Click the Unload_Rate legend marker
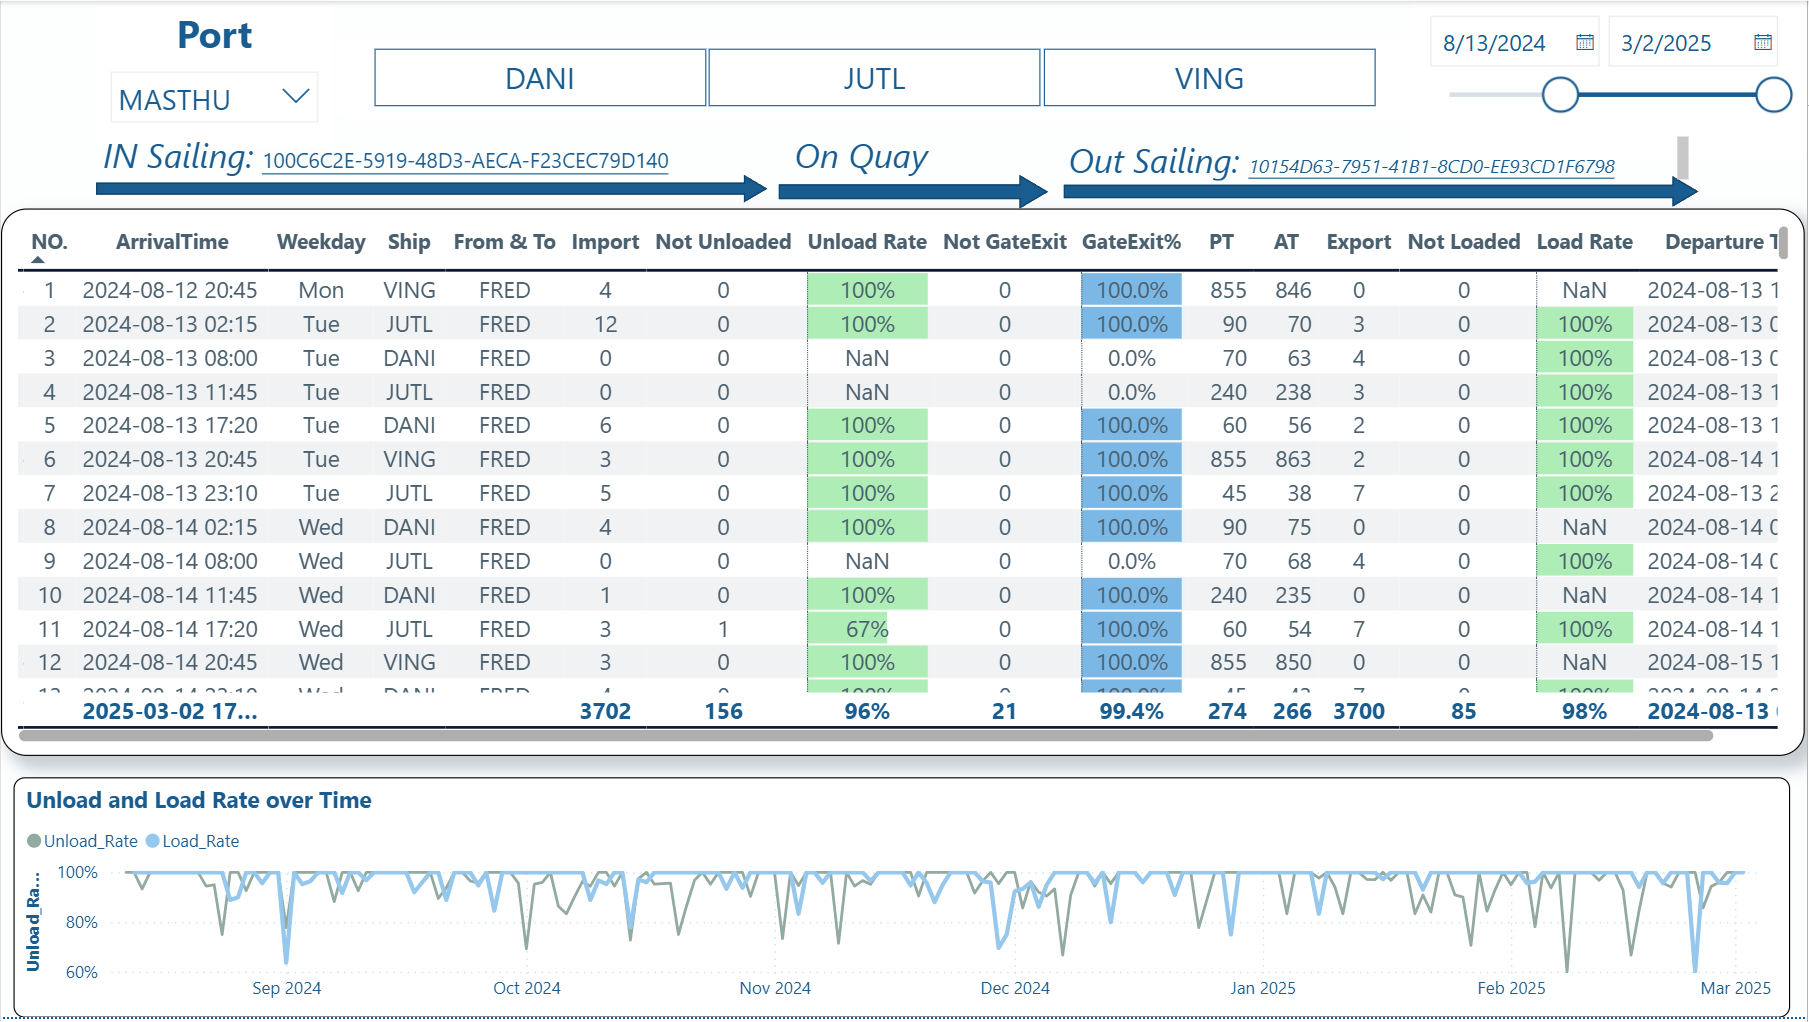The width and height of the screenshot is (1809, 1022). pos(34,841)
